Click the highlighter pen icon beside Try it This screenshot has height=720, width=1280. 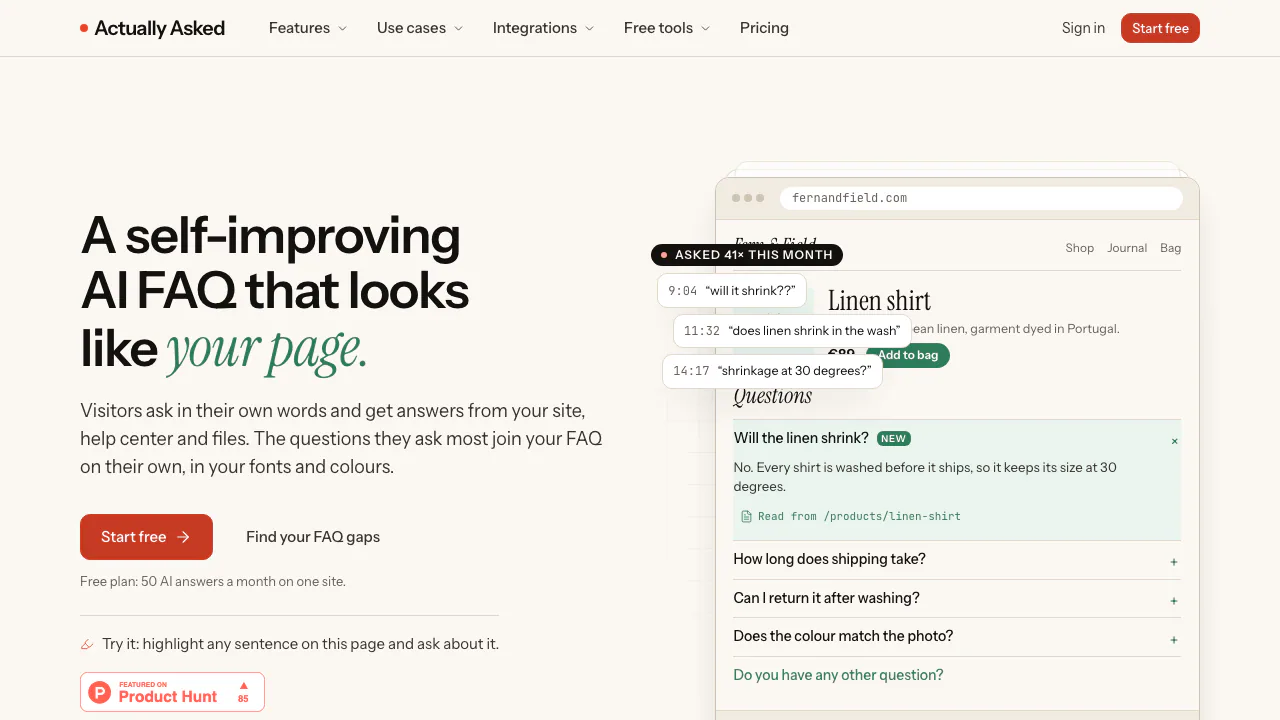87,644
